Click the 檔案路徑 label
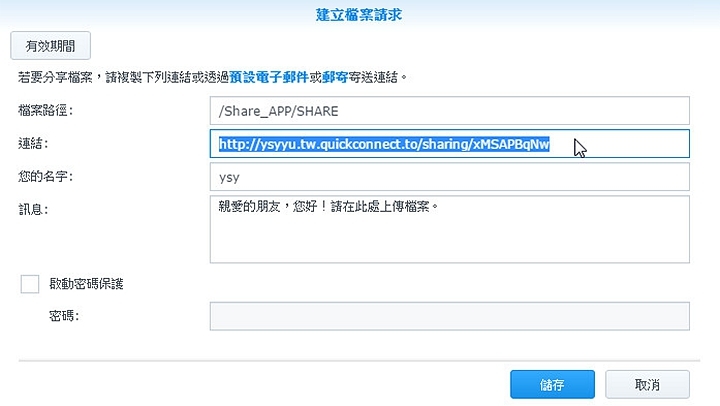This screenshot has height=406, width=720. 45,111
